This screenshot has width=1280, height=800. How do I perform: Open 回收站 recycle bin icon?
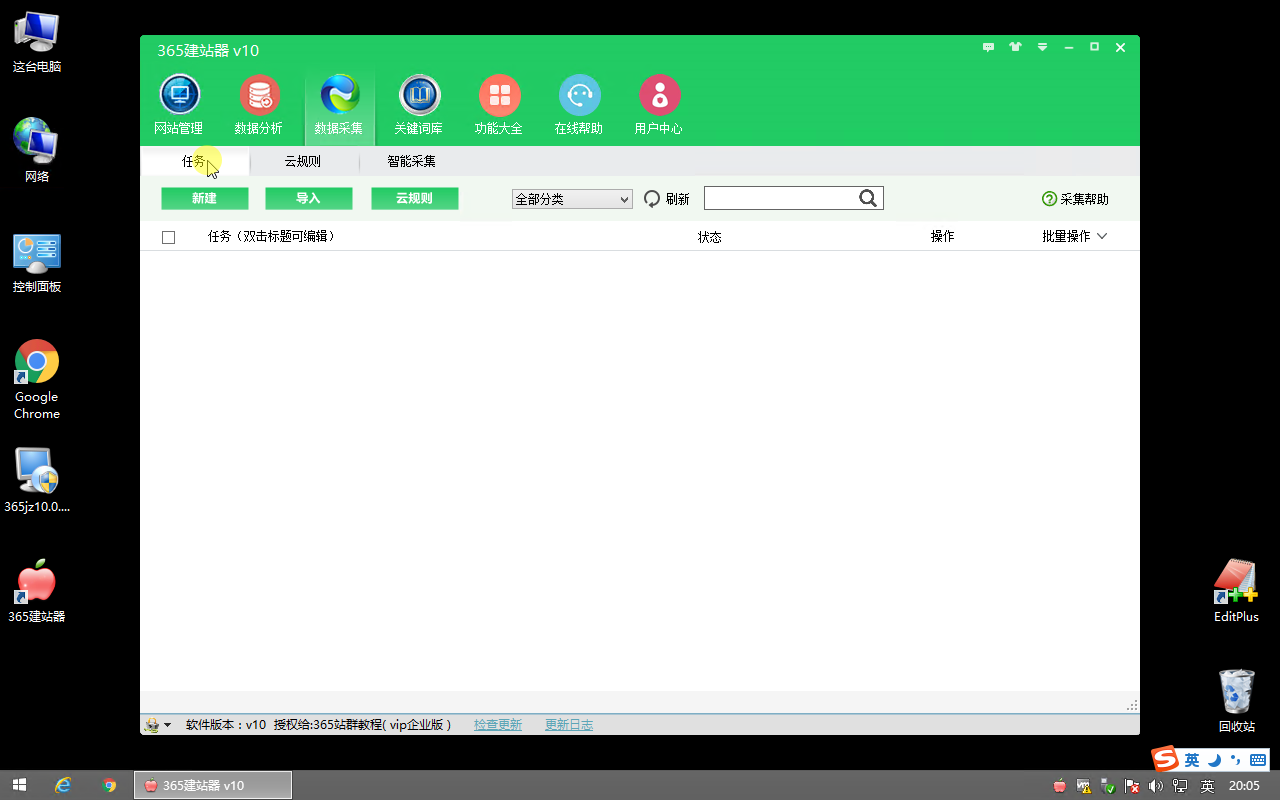[1236, 692]
